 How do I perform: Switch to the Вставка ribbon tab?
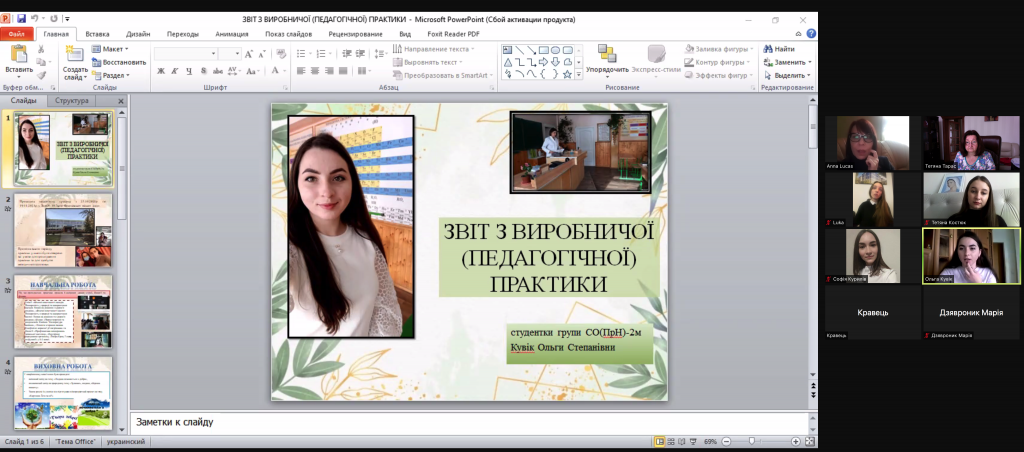(98, 34)
